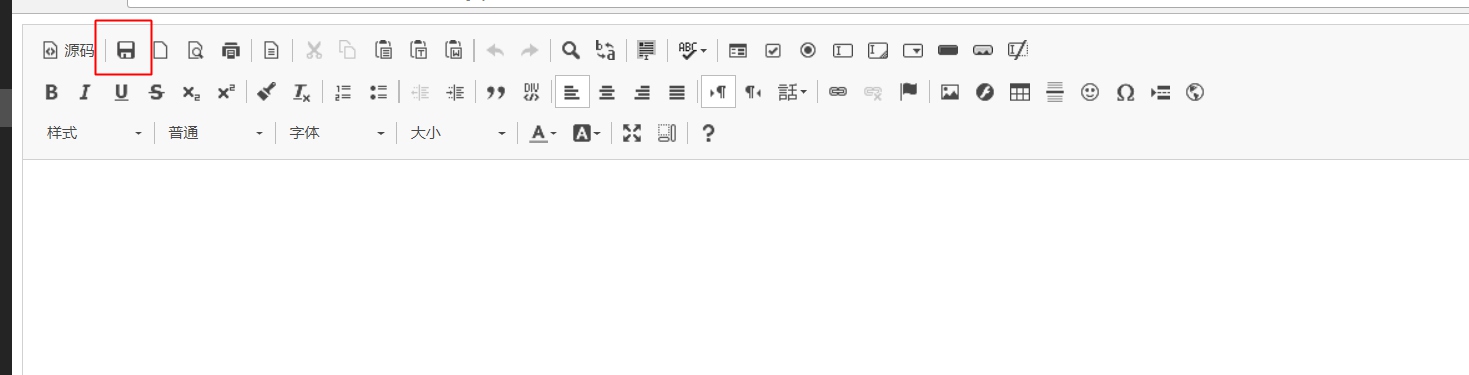The image size is (1469, 375).
Task: Apply block quote formatting
Action: 495,92
